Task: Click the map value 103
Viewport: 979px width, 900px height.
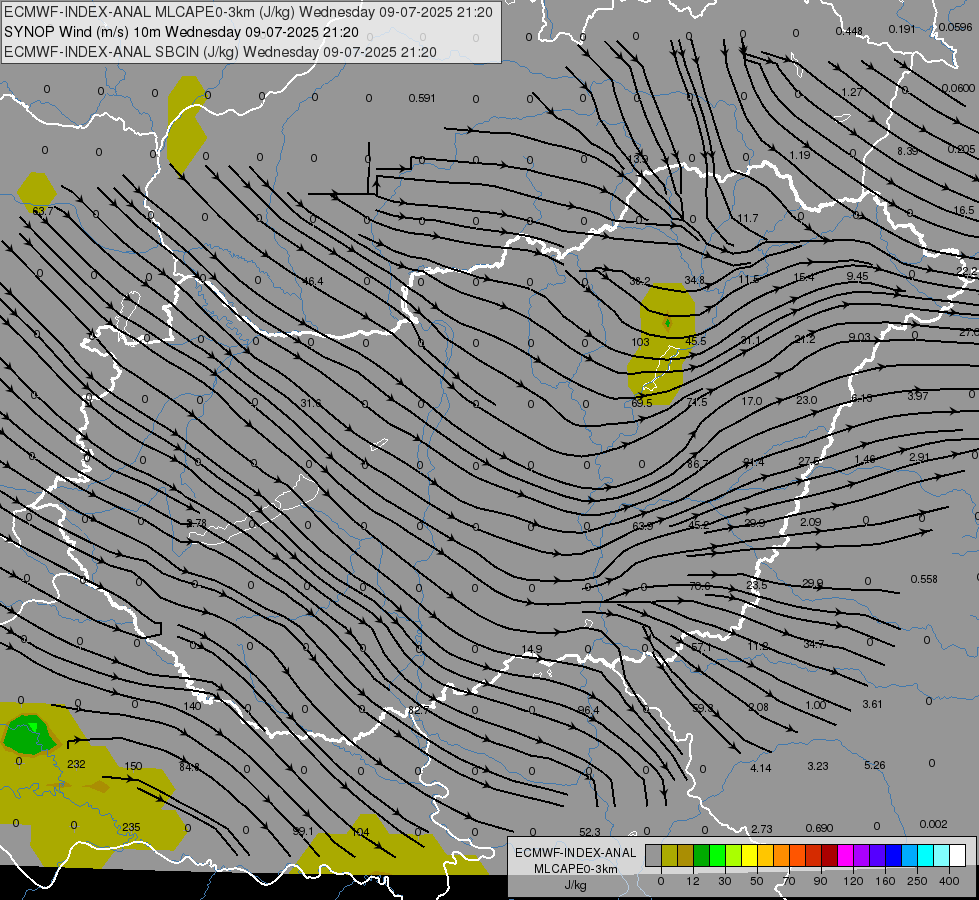Action: click(x=641, y=342)
